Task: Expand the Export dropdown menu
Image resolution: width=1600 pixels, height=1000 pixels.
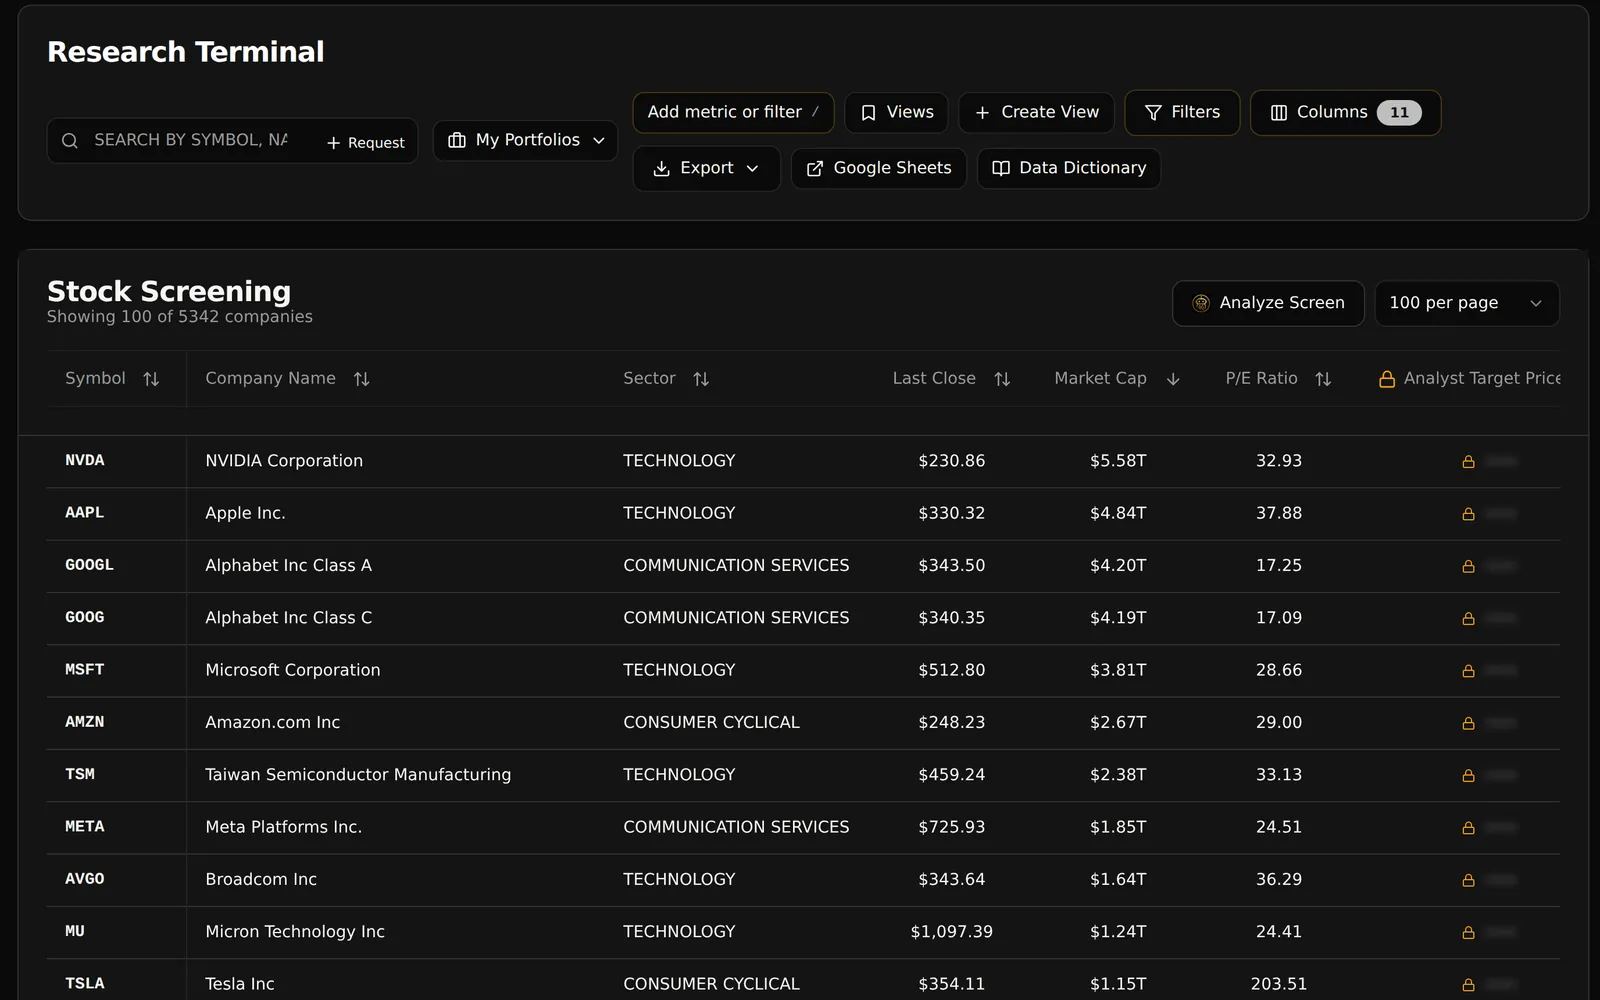Action: click(706, 168)
